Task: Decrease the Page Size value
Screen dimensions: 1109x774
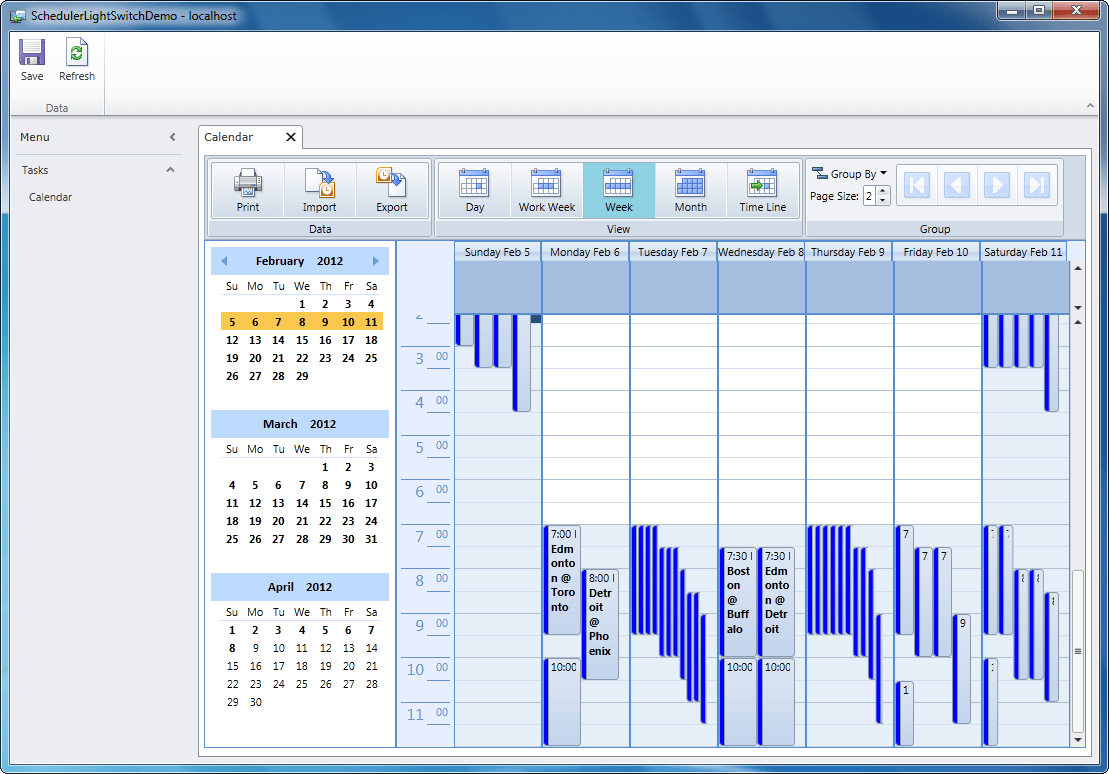Action: click(x=883, y=201)
